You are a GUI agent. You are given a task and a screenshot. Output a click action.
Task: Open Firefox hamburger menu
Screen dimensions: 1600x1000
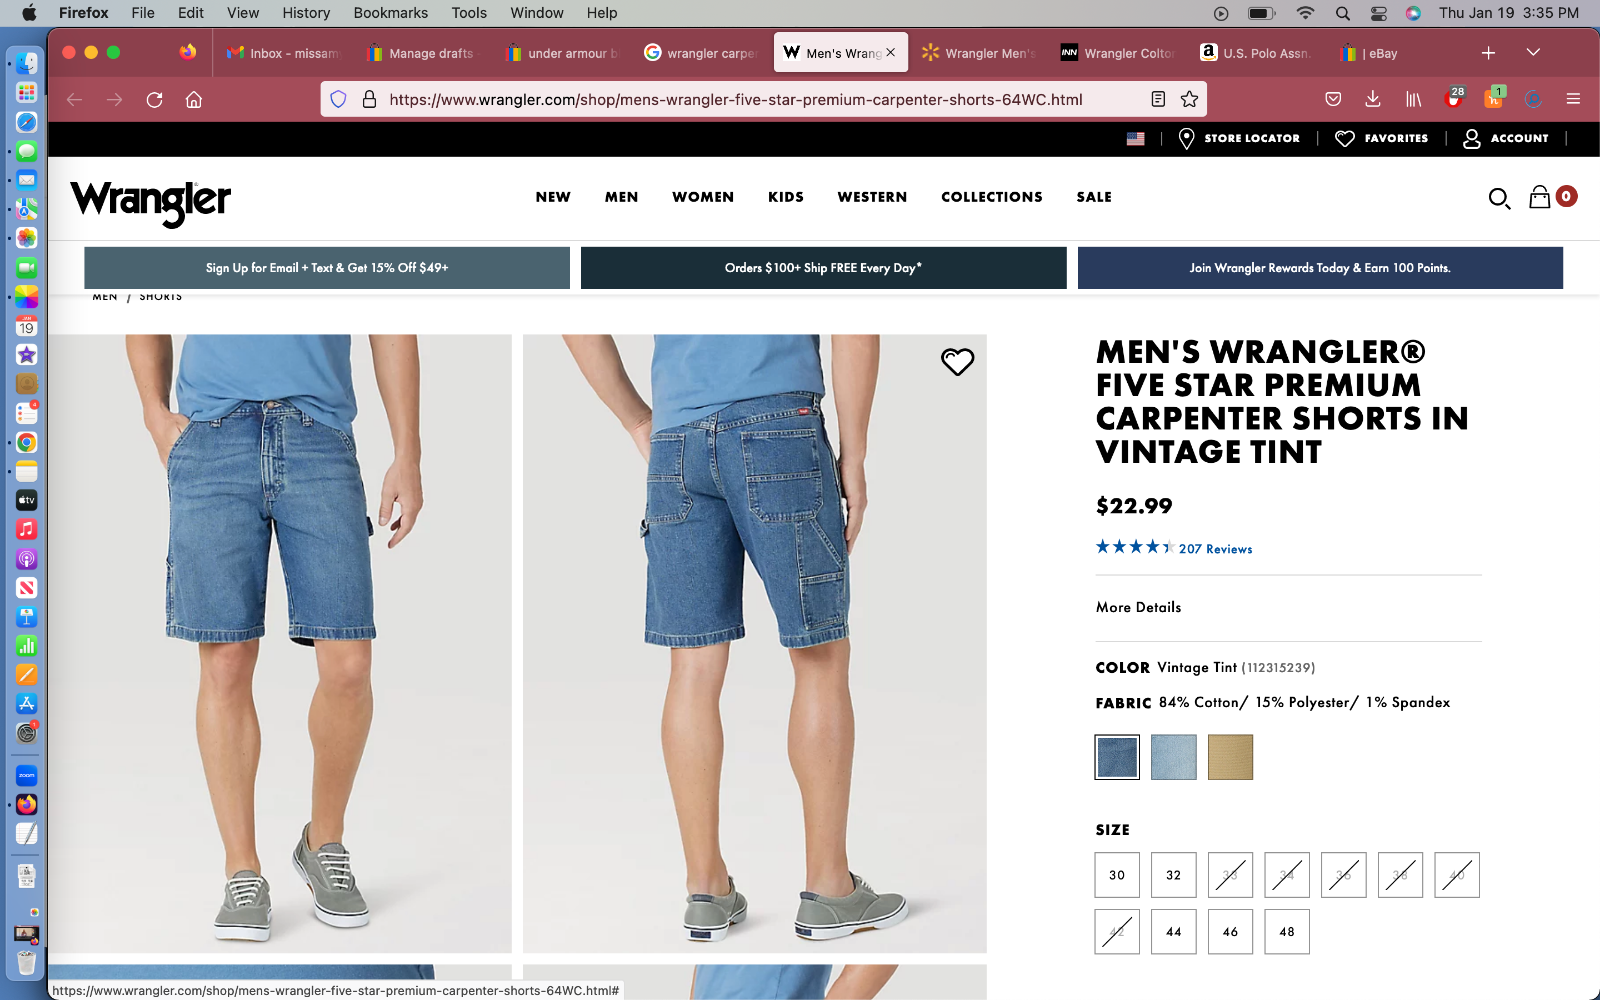[1573, 99]
